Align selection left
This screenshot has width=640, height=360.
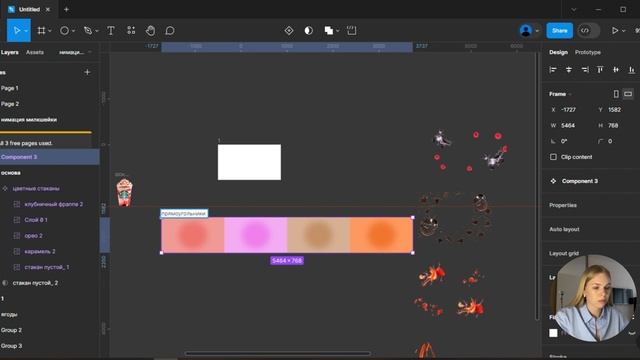553,70
